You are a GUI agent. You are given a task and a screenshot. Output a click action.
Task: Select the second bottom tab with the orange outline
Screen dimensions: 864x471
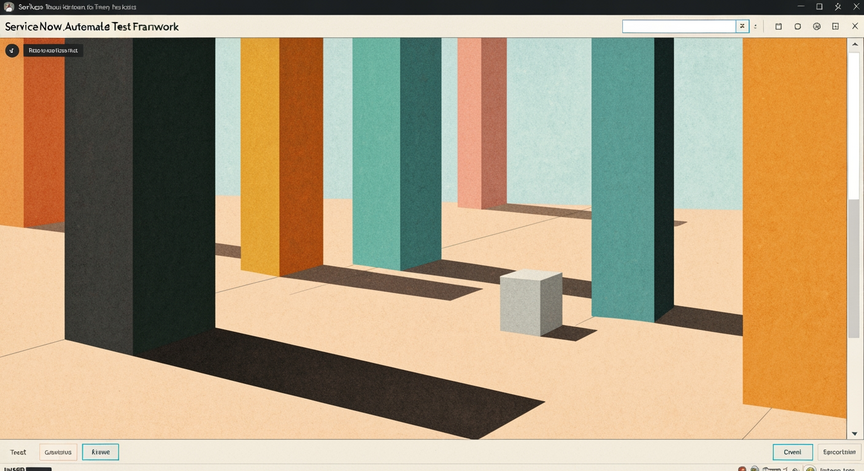point(58,452)
